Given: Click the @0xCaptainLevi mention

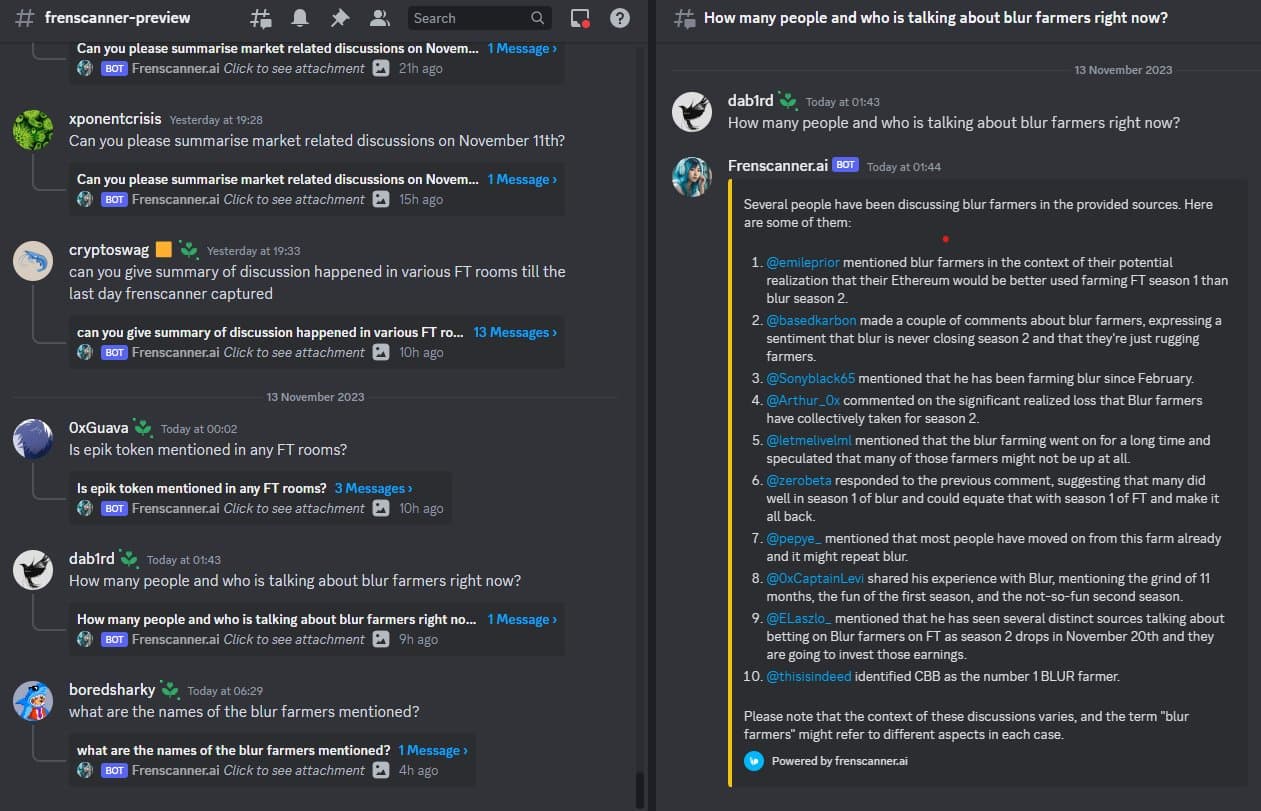Looking at the screenshot, I should tap(814, 578).
